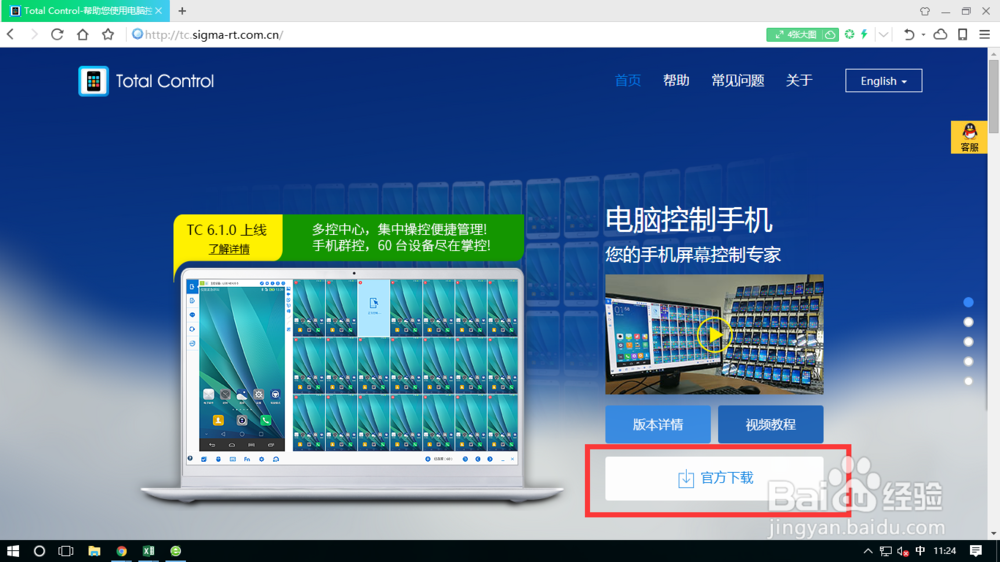Open the 关于 navigation item
Screen dimensions: 1000x562
[799, 80]
